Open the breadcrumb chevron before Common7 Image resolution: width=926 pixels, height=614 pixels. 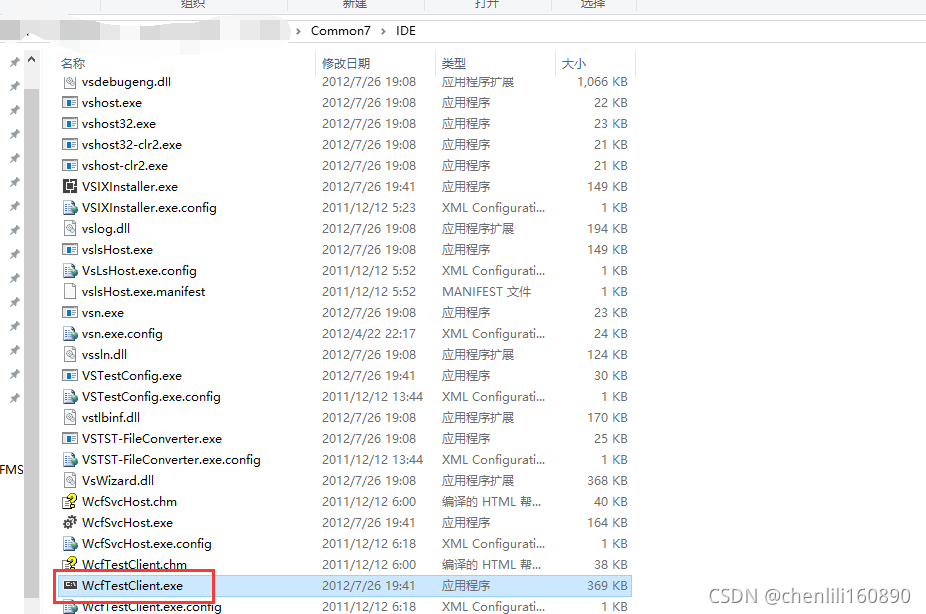tap(297, 31)
